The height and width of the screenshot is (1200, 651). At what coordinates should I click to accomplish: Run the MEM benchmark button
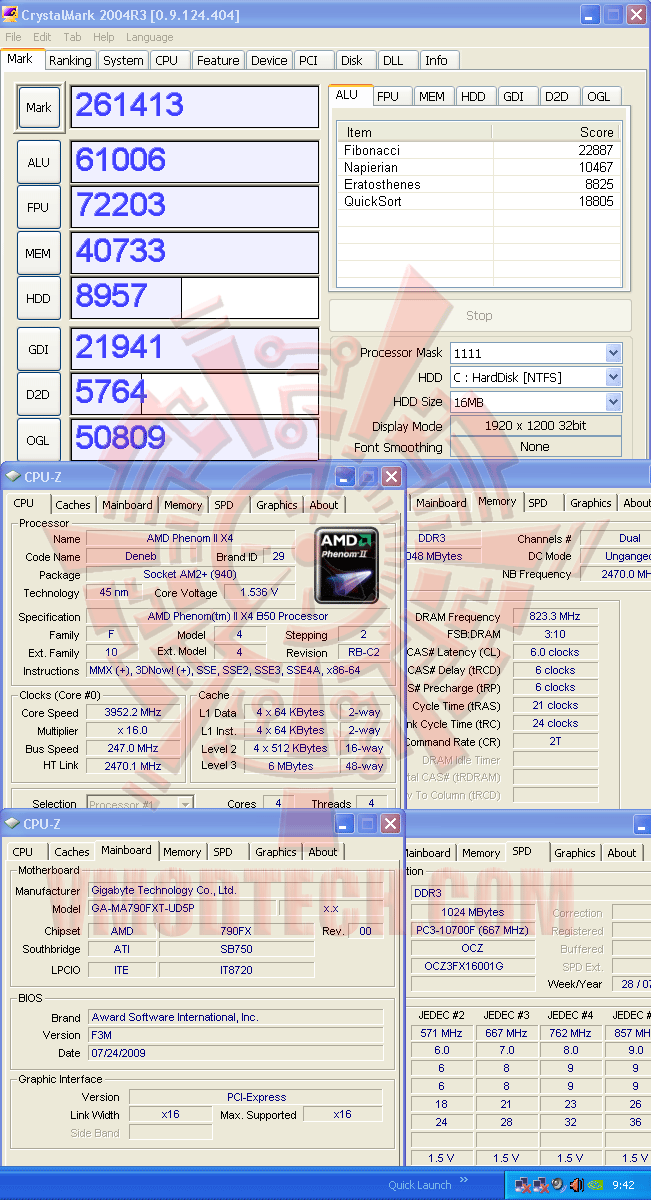pos(39,253)
